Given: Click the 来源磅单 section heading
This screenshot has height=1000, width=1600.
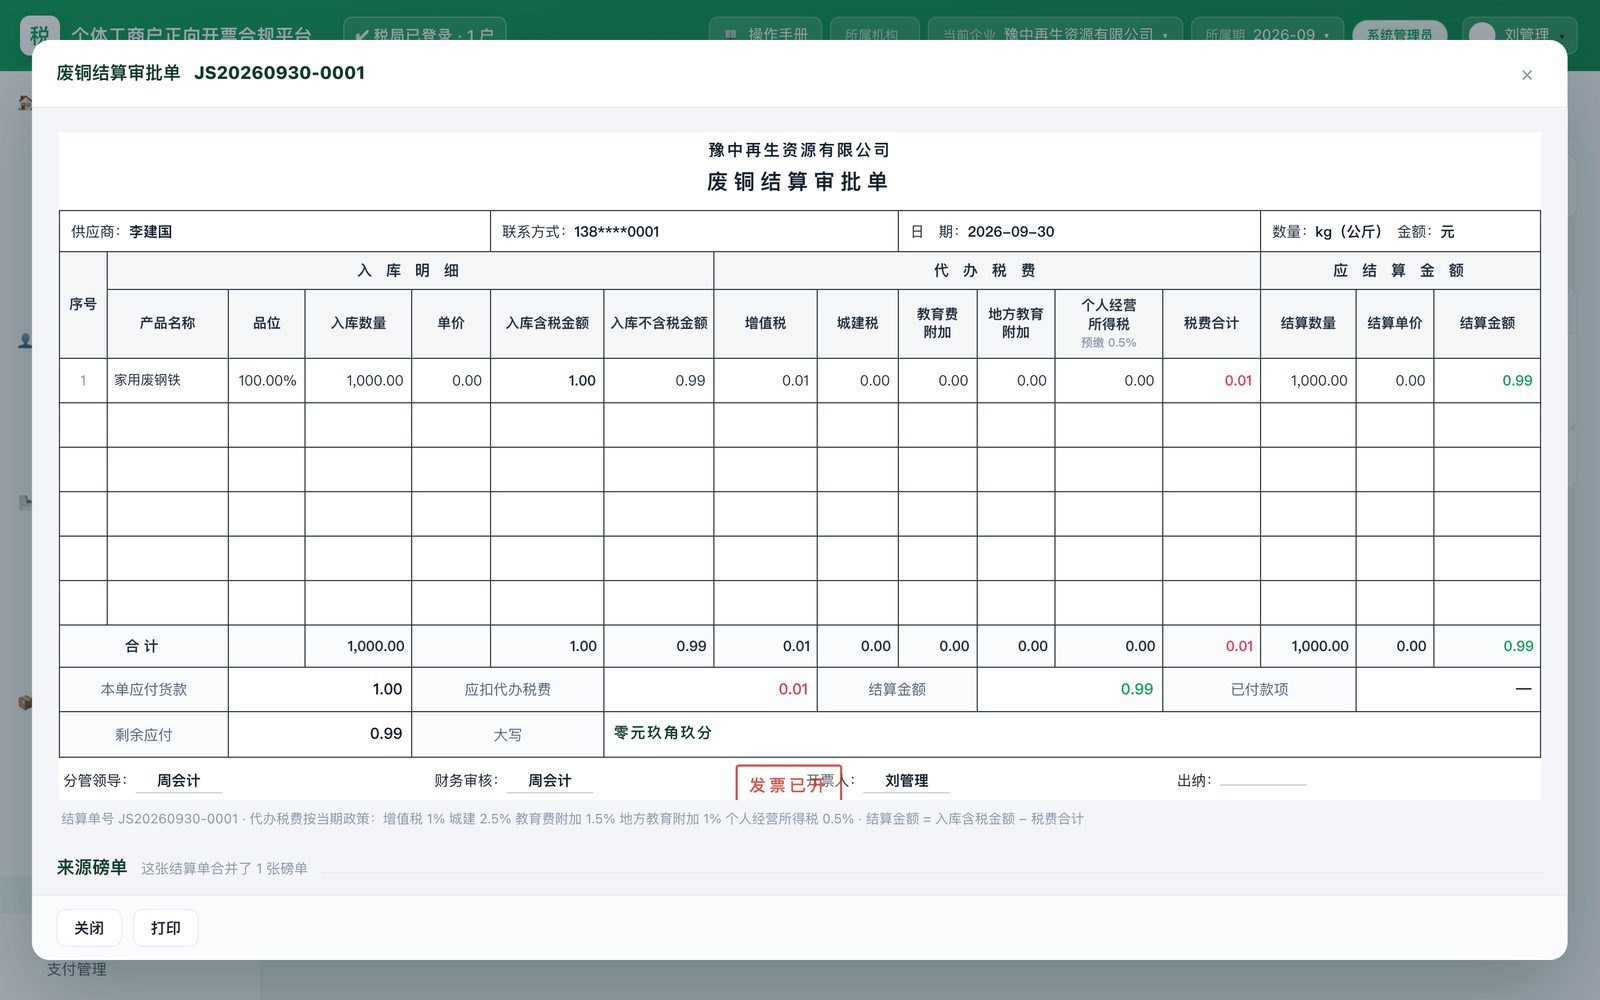Looking at the screenshot, I should 92,868.
